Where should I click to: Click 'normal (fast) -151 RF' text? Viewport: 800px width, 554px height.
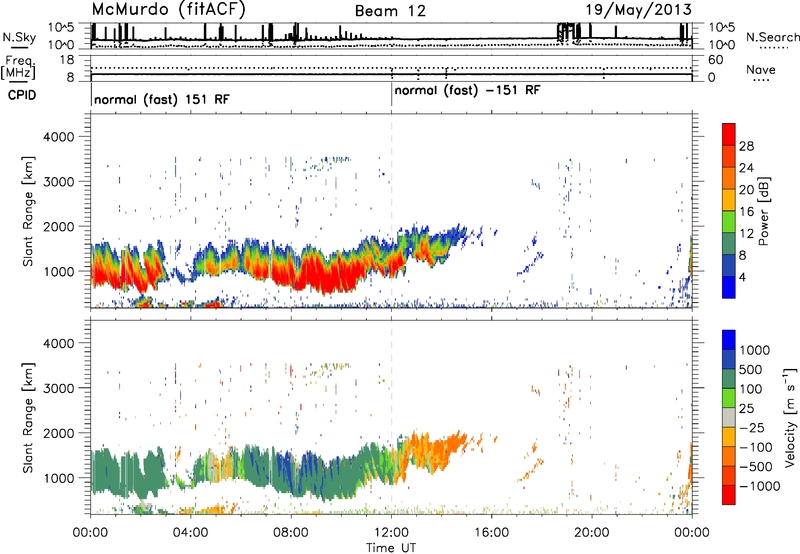(x=467, y=91)
